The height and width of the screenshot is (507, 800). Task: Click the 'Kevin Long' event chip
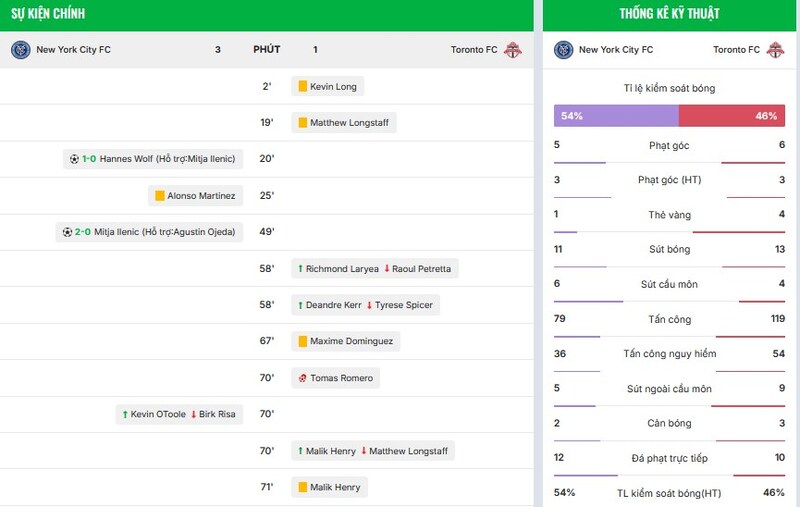[x=328, y=86]
